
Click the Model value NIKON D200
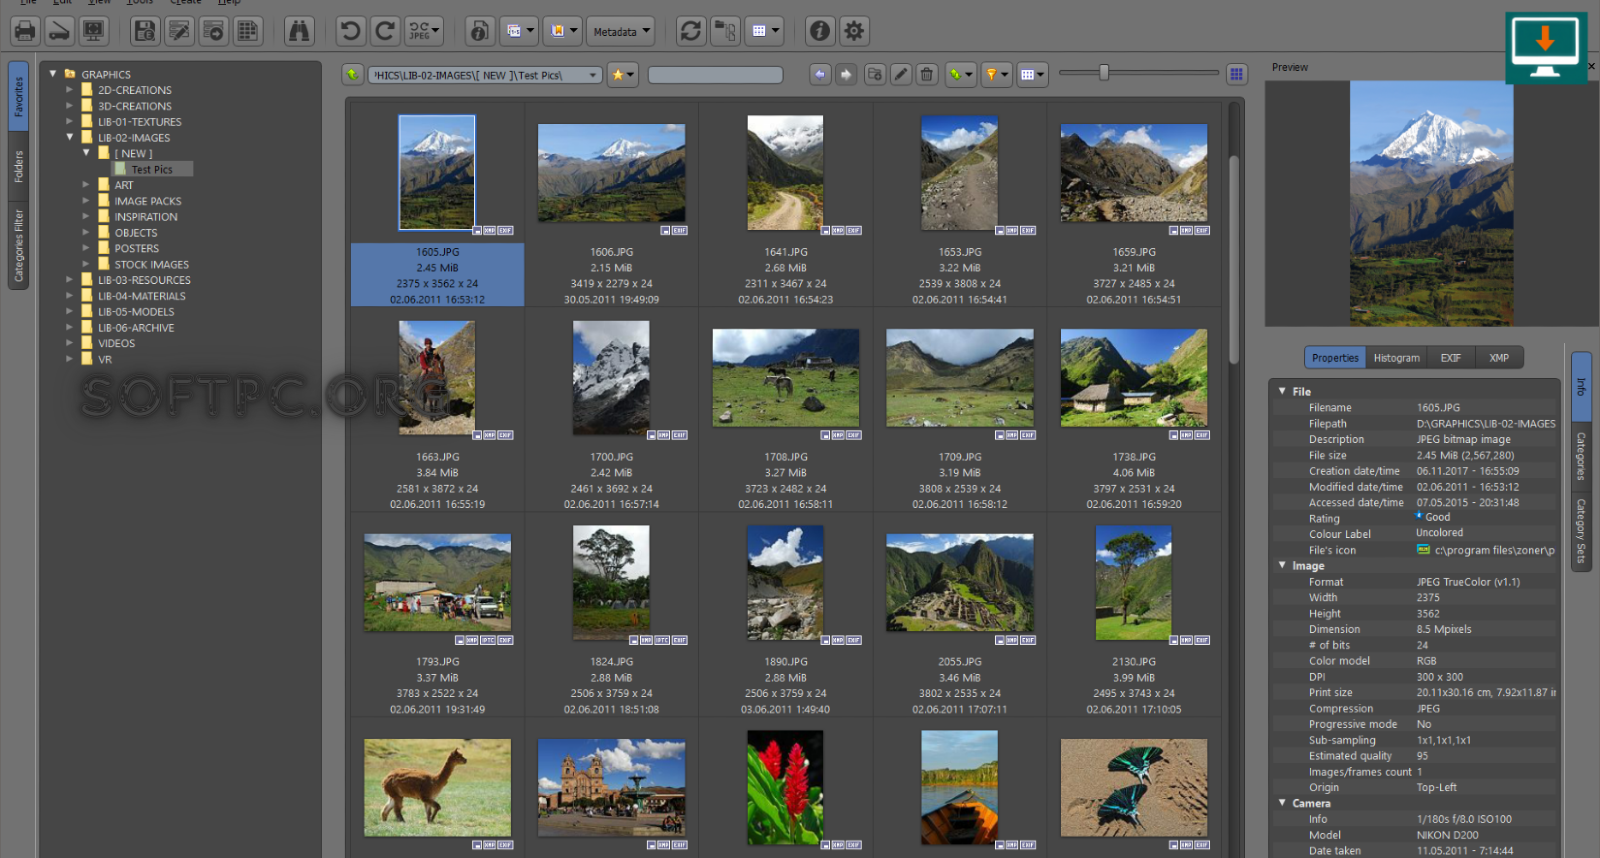click(x=1447, y=835)
